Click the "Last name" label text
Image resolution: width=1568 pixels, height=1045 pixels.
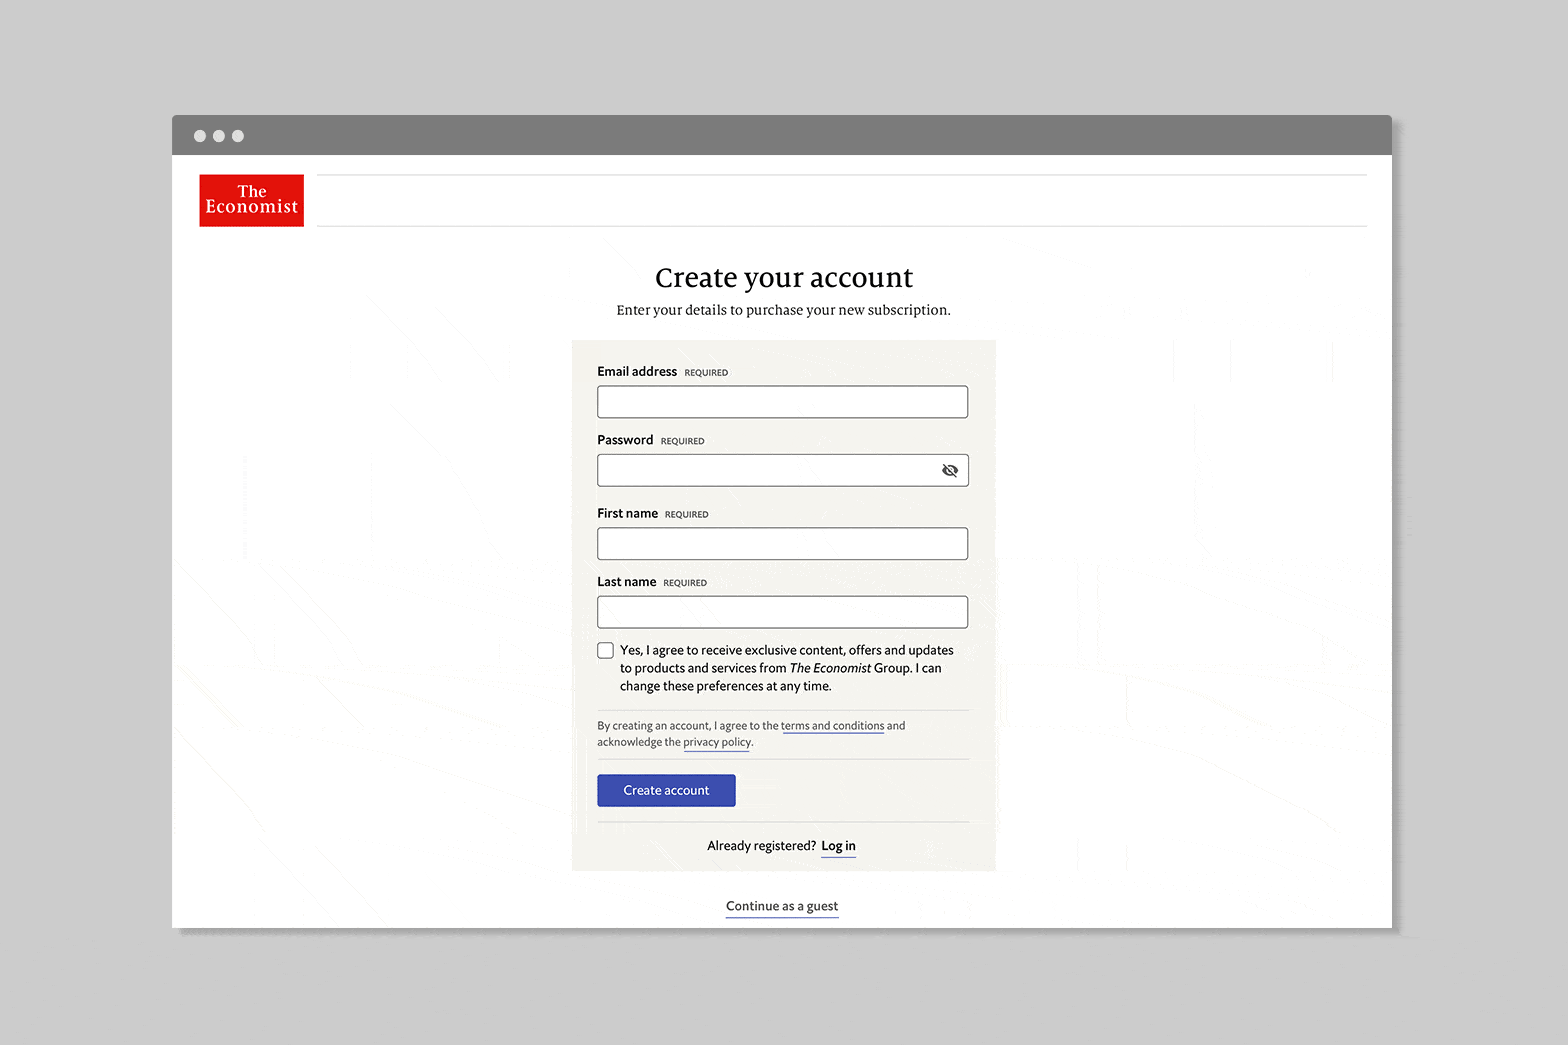tap(626, 582)
